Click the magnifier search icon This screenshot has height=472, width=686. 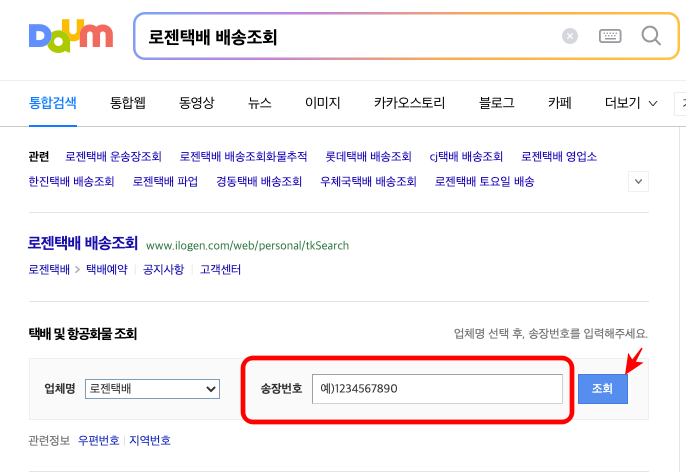[x=651, y=36]
